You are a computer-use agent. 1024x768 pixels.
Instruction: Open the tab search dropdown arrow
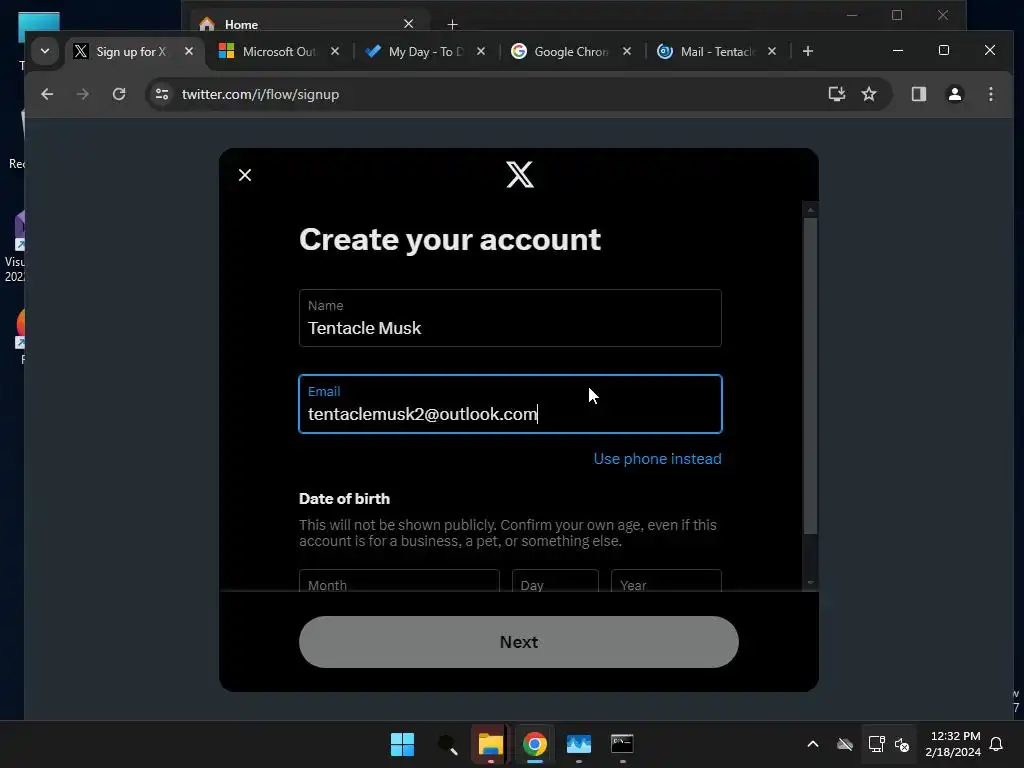(x=44, y=51)
